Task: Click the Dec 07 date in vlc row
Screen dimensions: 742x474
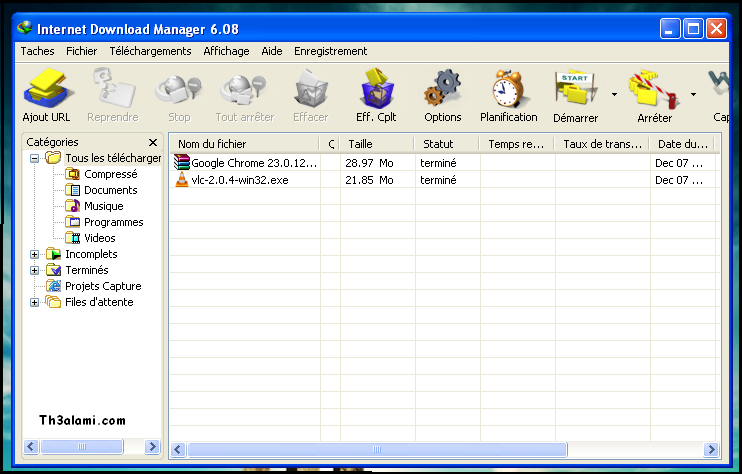Action: pyautogui.click(x=679, y=180)
